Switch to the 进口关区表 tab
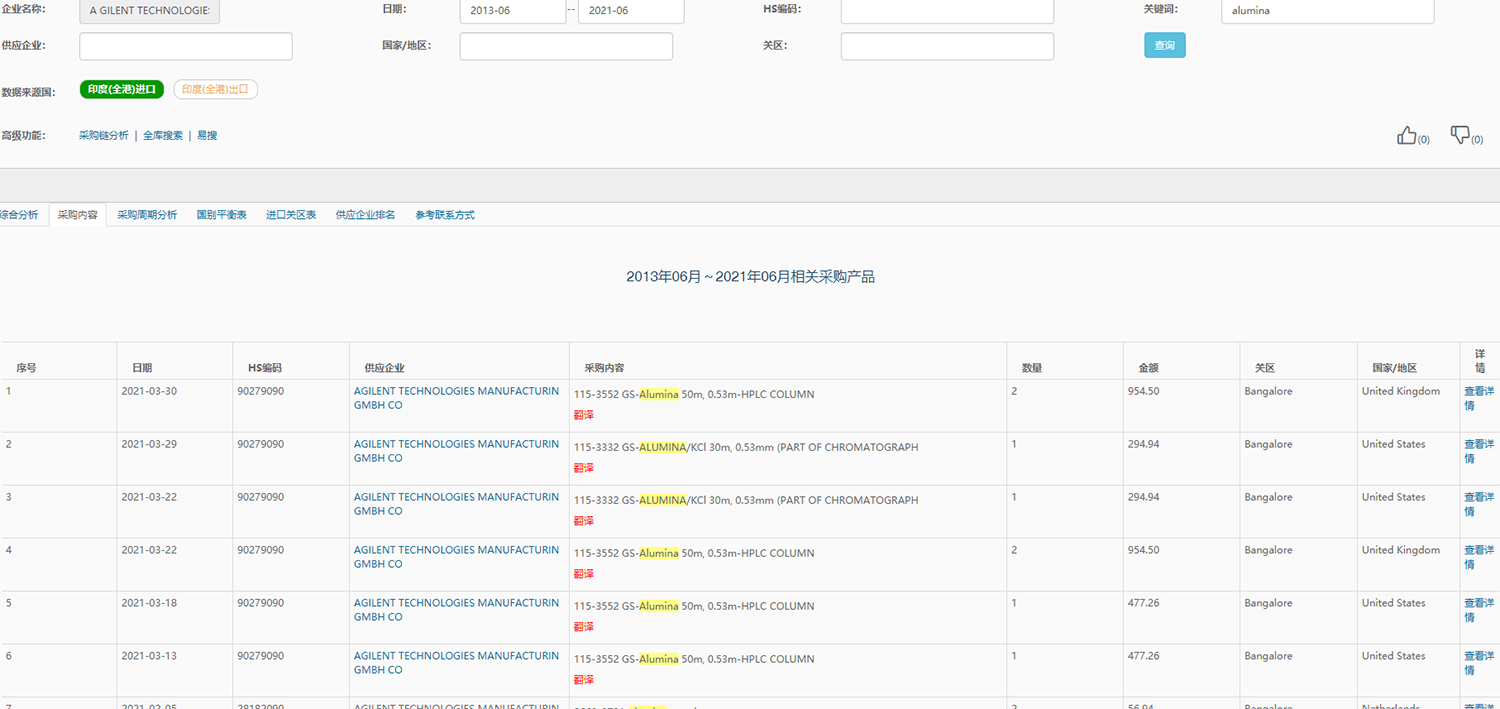The image size is (1500, 709). pyautogui.click(x=291, y=215)
